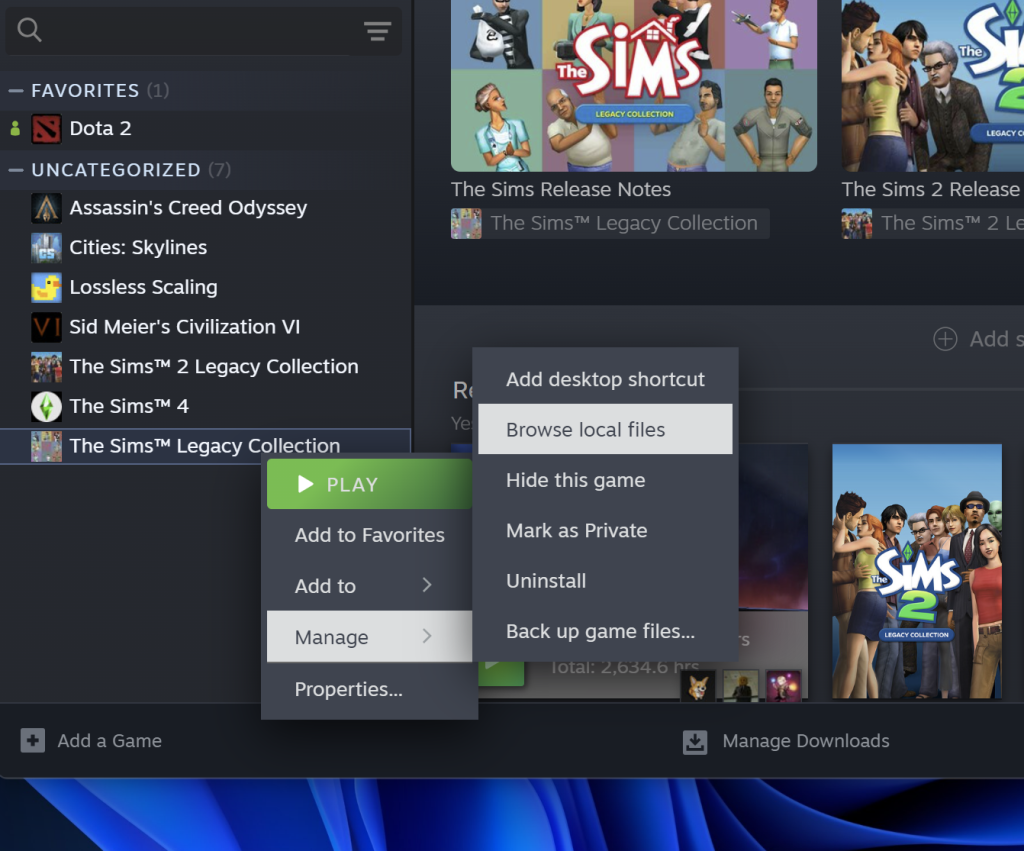Collapse the Uncategorized category
This screenshot has height=851, width=1024.
pyautogui.click(x=16, y=170)
